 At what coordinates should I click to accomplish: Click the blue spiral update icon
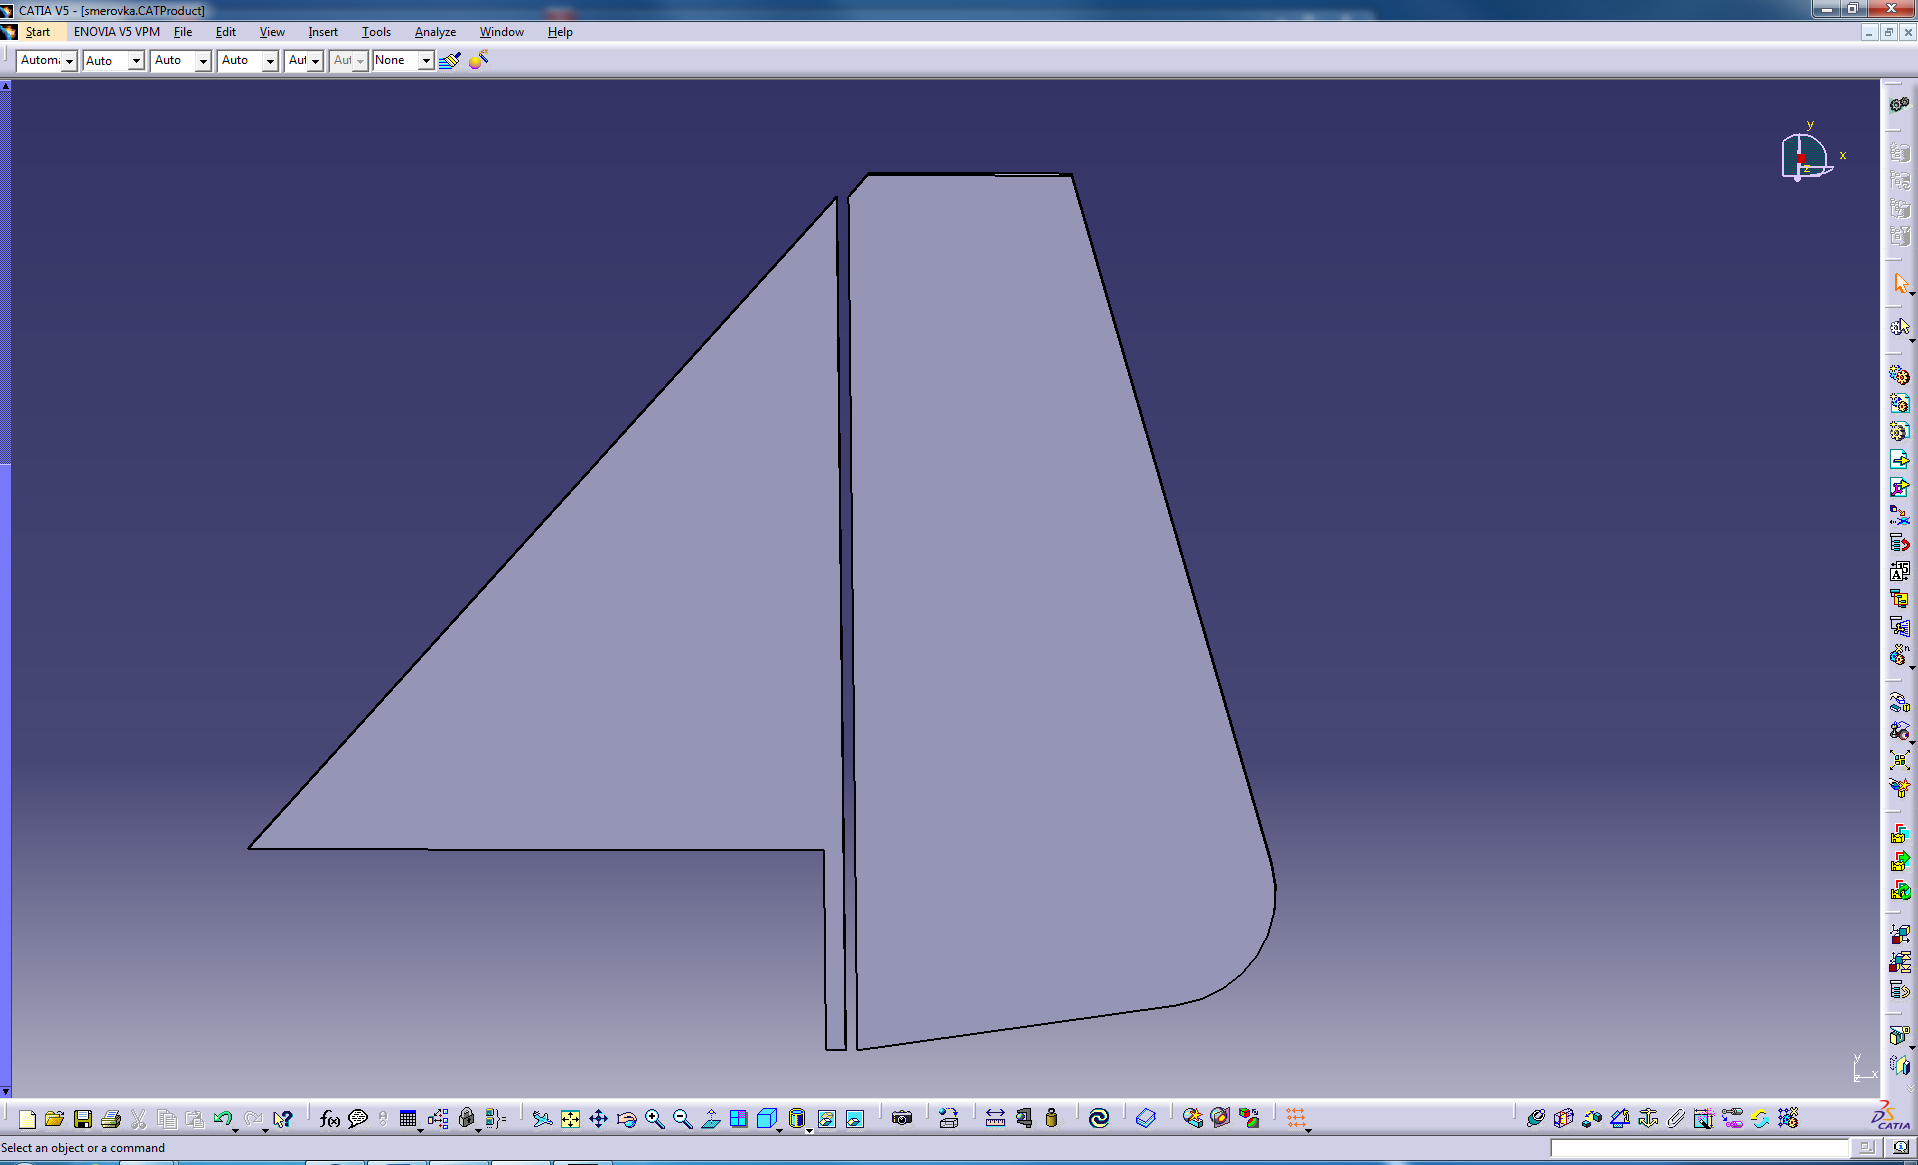pyautogui.click(x=1099, y=1119)
